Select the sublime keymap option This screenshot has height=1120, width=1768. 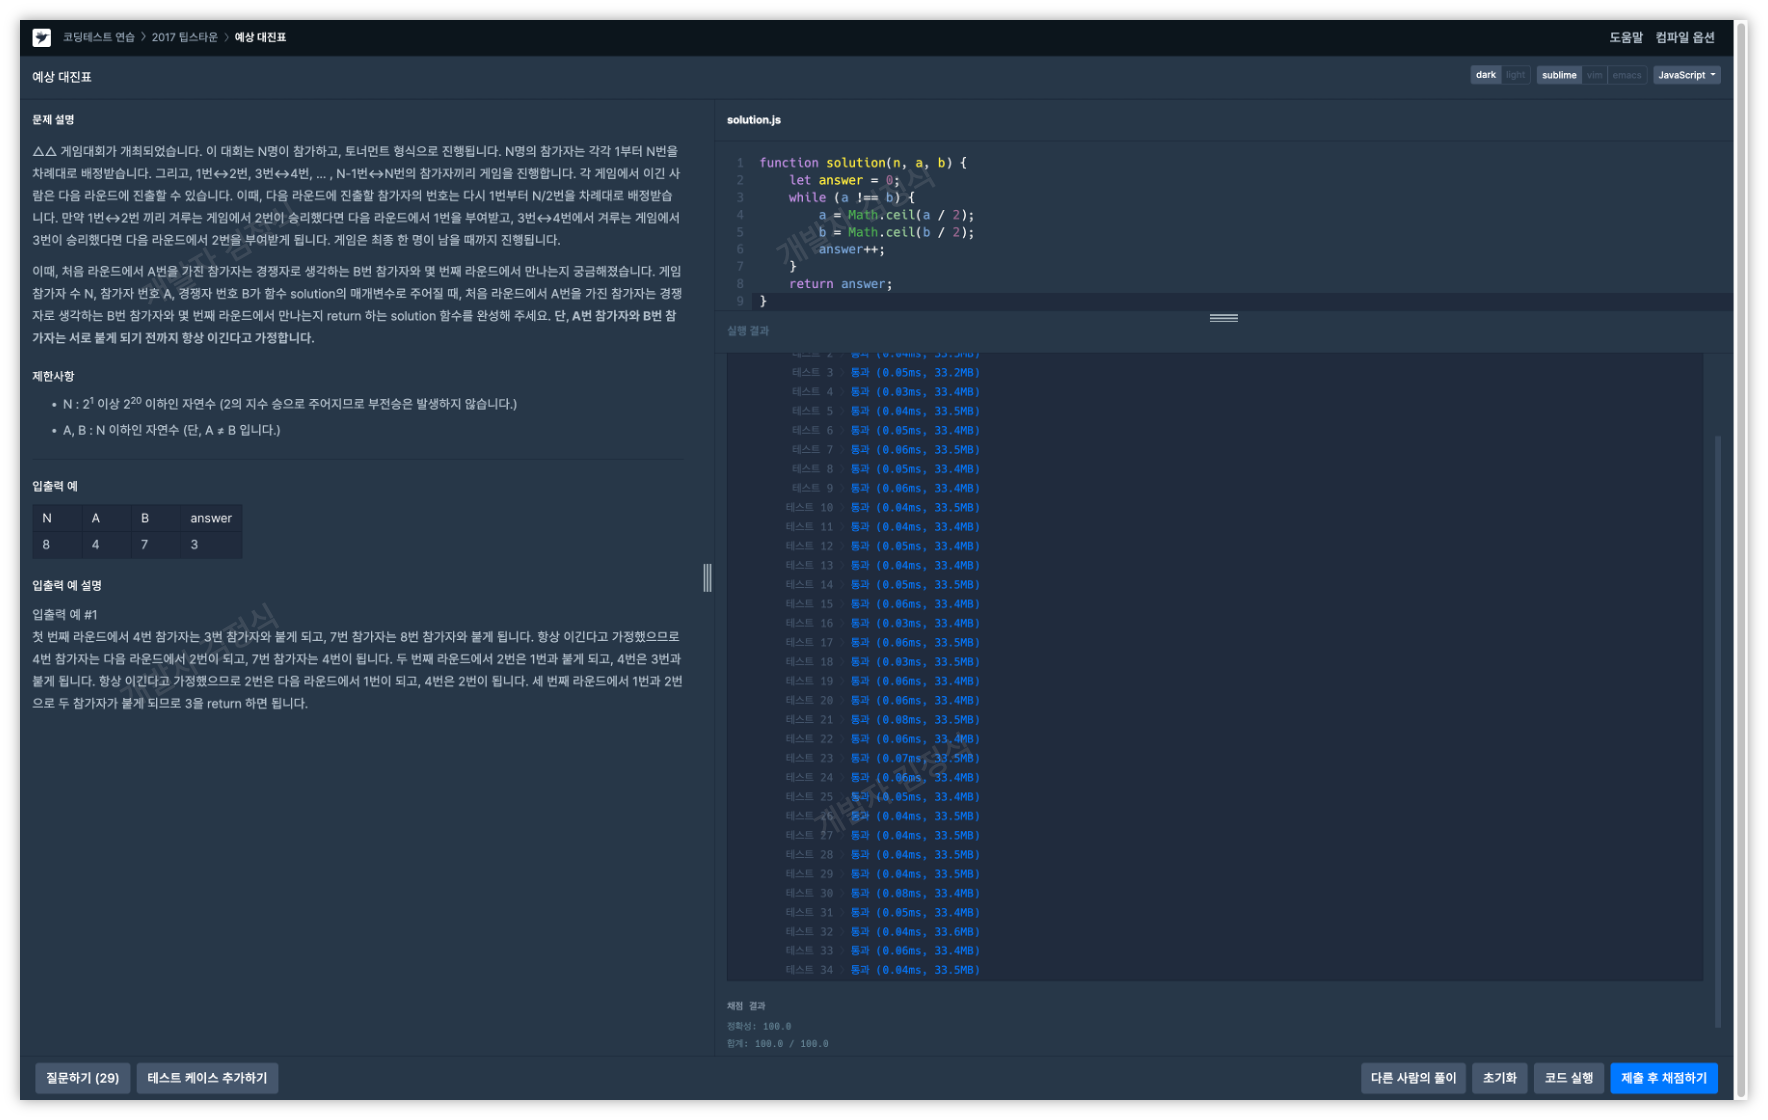1558,75
